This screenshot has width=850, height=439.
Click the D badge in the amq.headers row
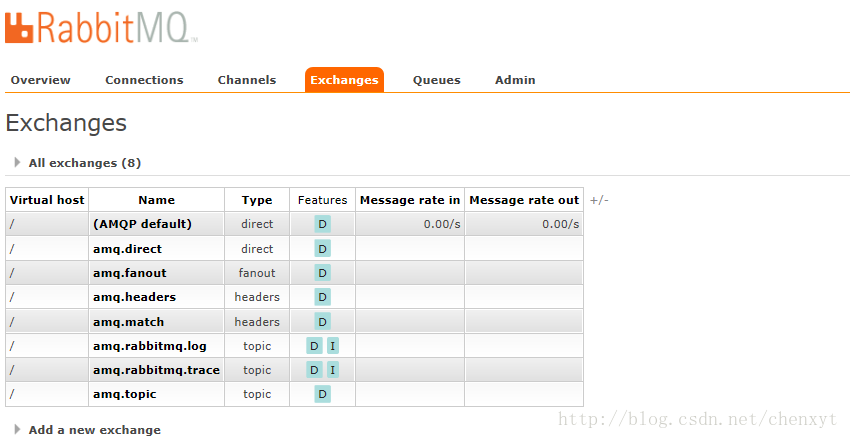323,297
